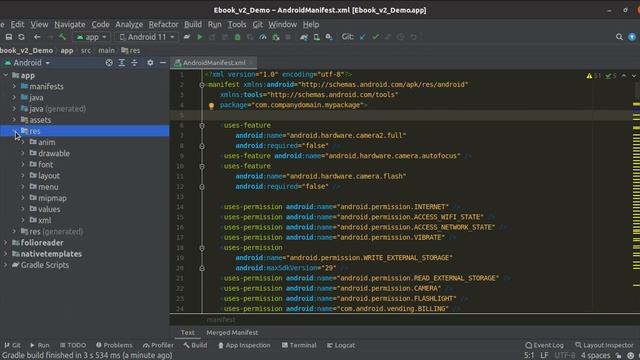Expand the manifests folder
The image size is (640, 360).
click(14, 87)
